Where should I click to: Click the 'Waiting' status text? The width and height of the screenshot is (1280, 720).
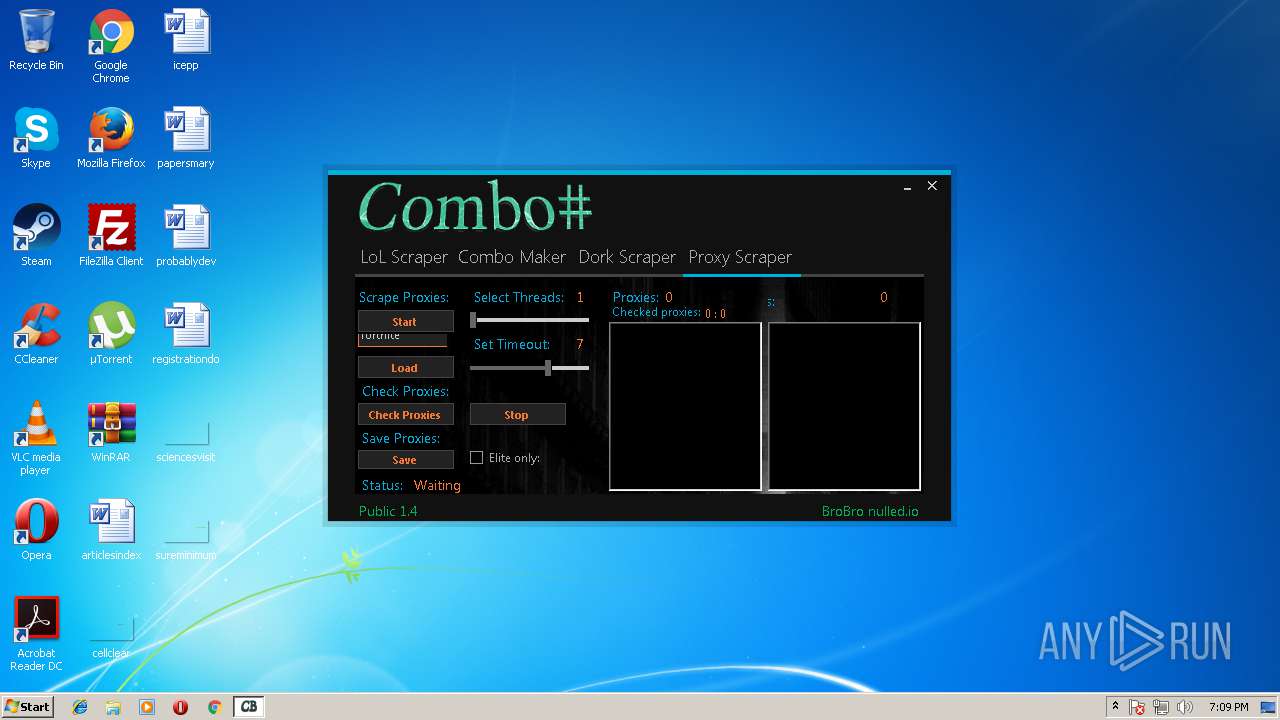pos(437,485)
